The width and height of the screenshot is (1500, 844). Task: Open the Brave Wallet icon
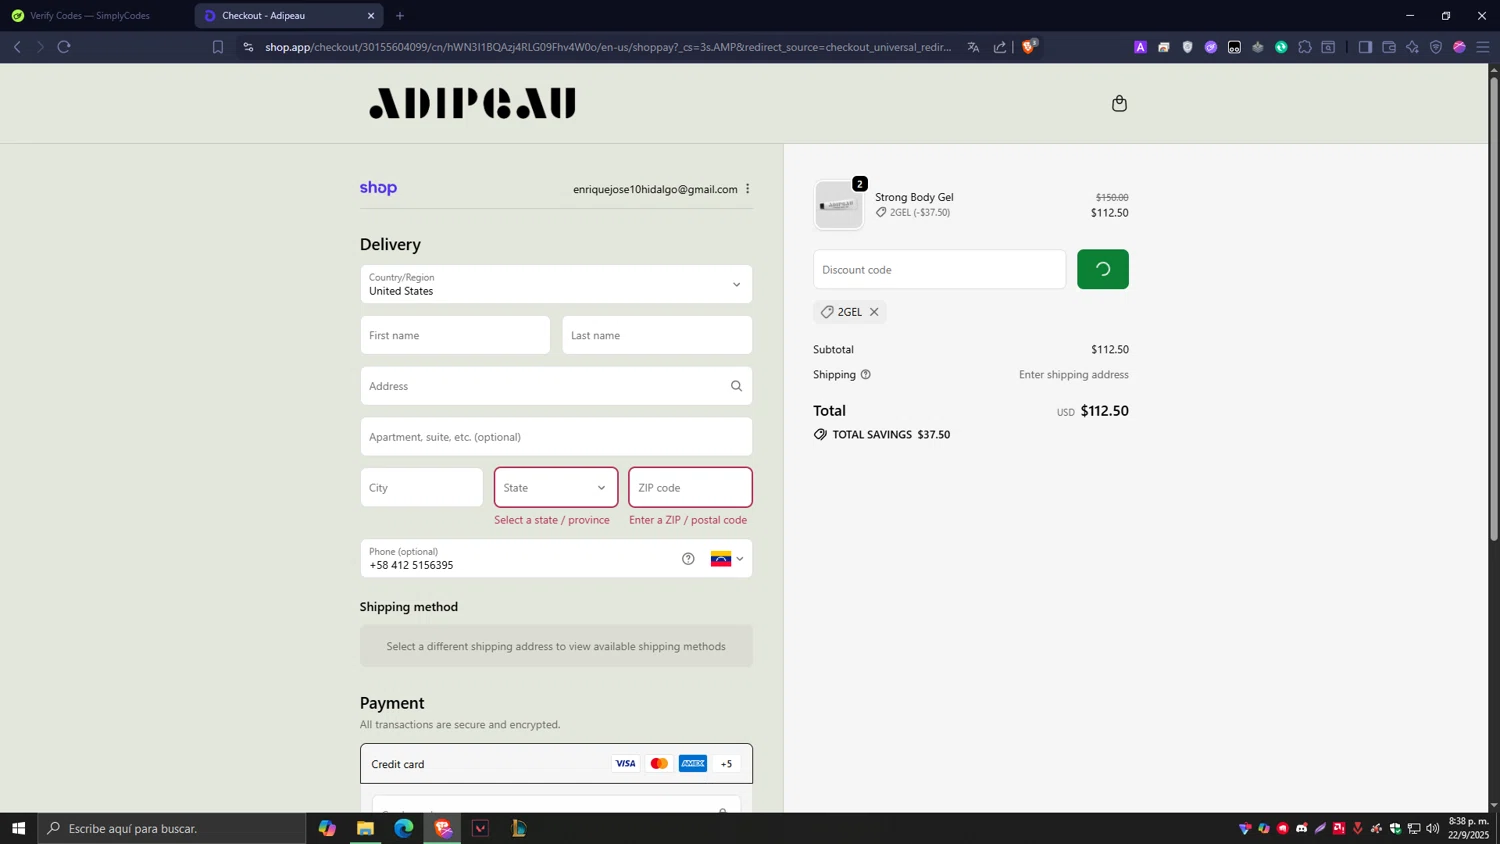click(1389, 47)
